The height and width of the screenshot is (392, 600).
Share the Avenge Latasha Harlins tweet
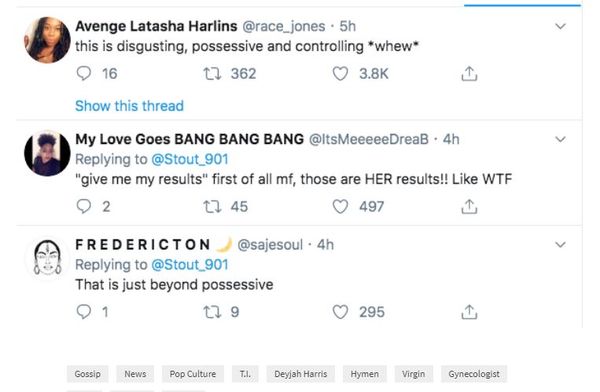[x=469, y=74]
